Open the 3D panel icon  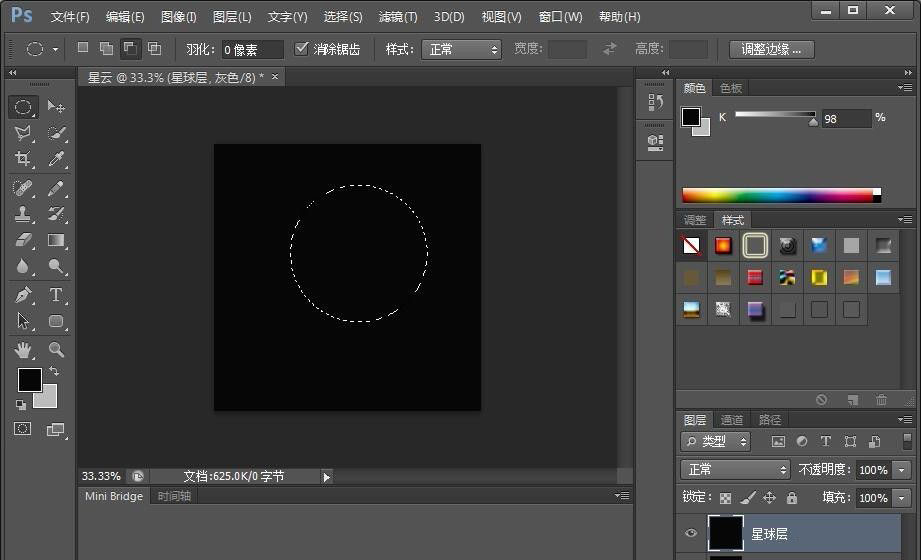coord(655,142)
